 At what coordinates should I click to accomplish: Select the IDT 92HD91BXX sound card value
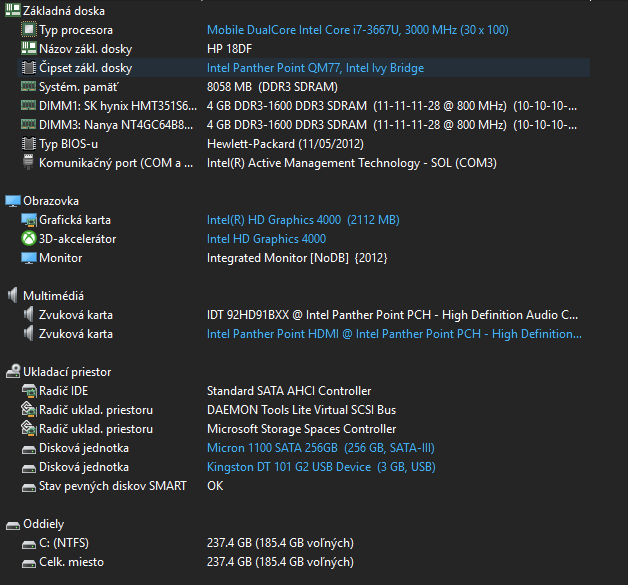pyautogui.click(x=392, y=315)
